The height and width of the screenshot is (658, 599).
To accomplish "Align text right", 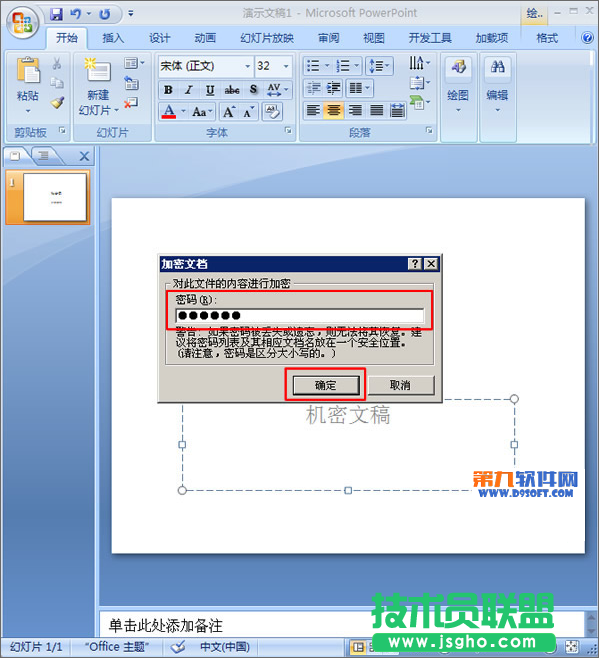I will tap(355, 111).
